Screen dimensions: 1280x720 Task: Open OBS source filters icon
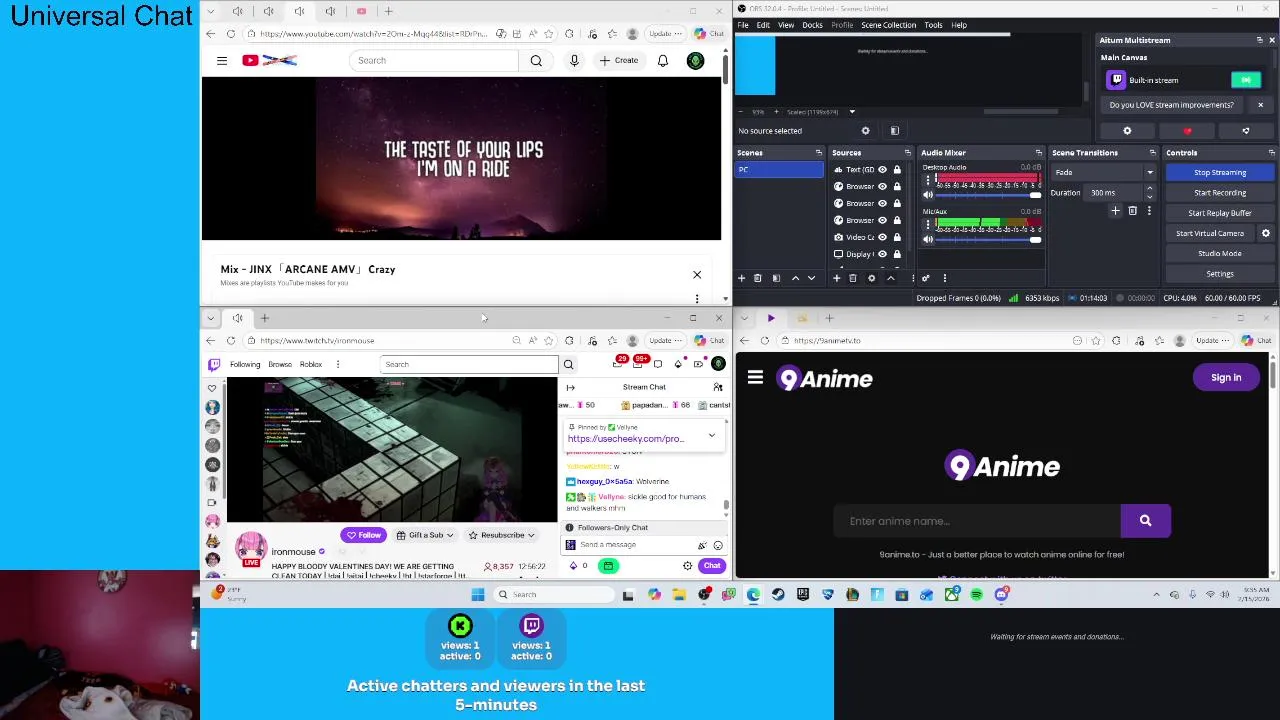coord(895,131)
